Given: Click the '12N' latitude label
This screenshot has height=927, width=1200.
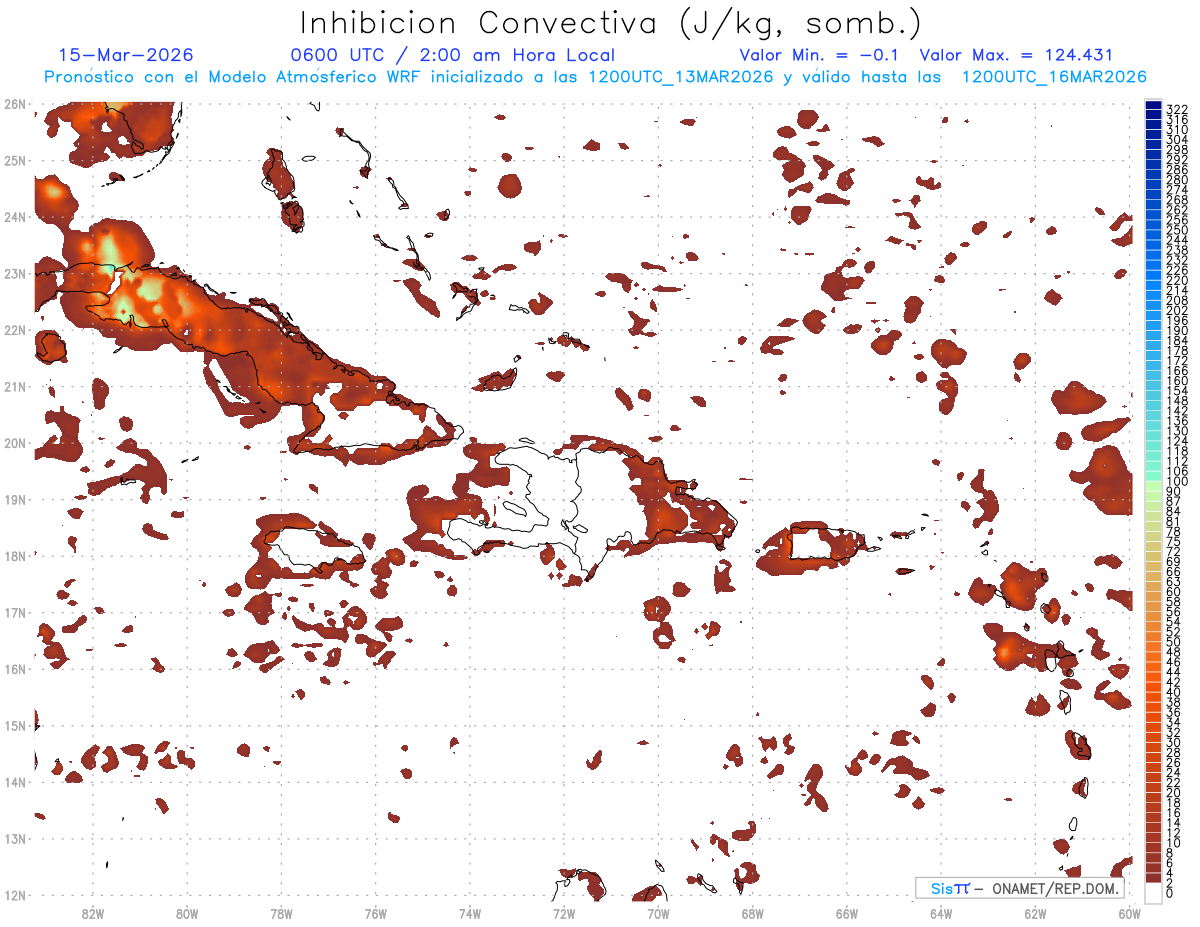Looking at the screenshot, I should point(15,895).
